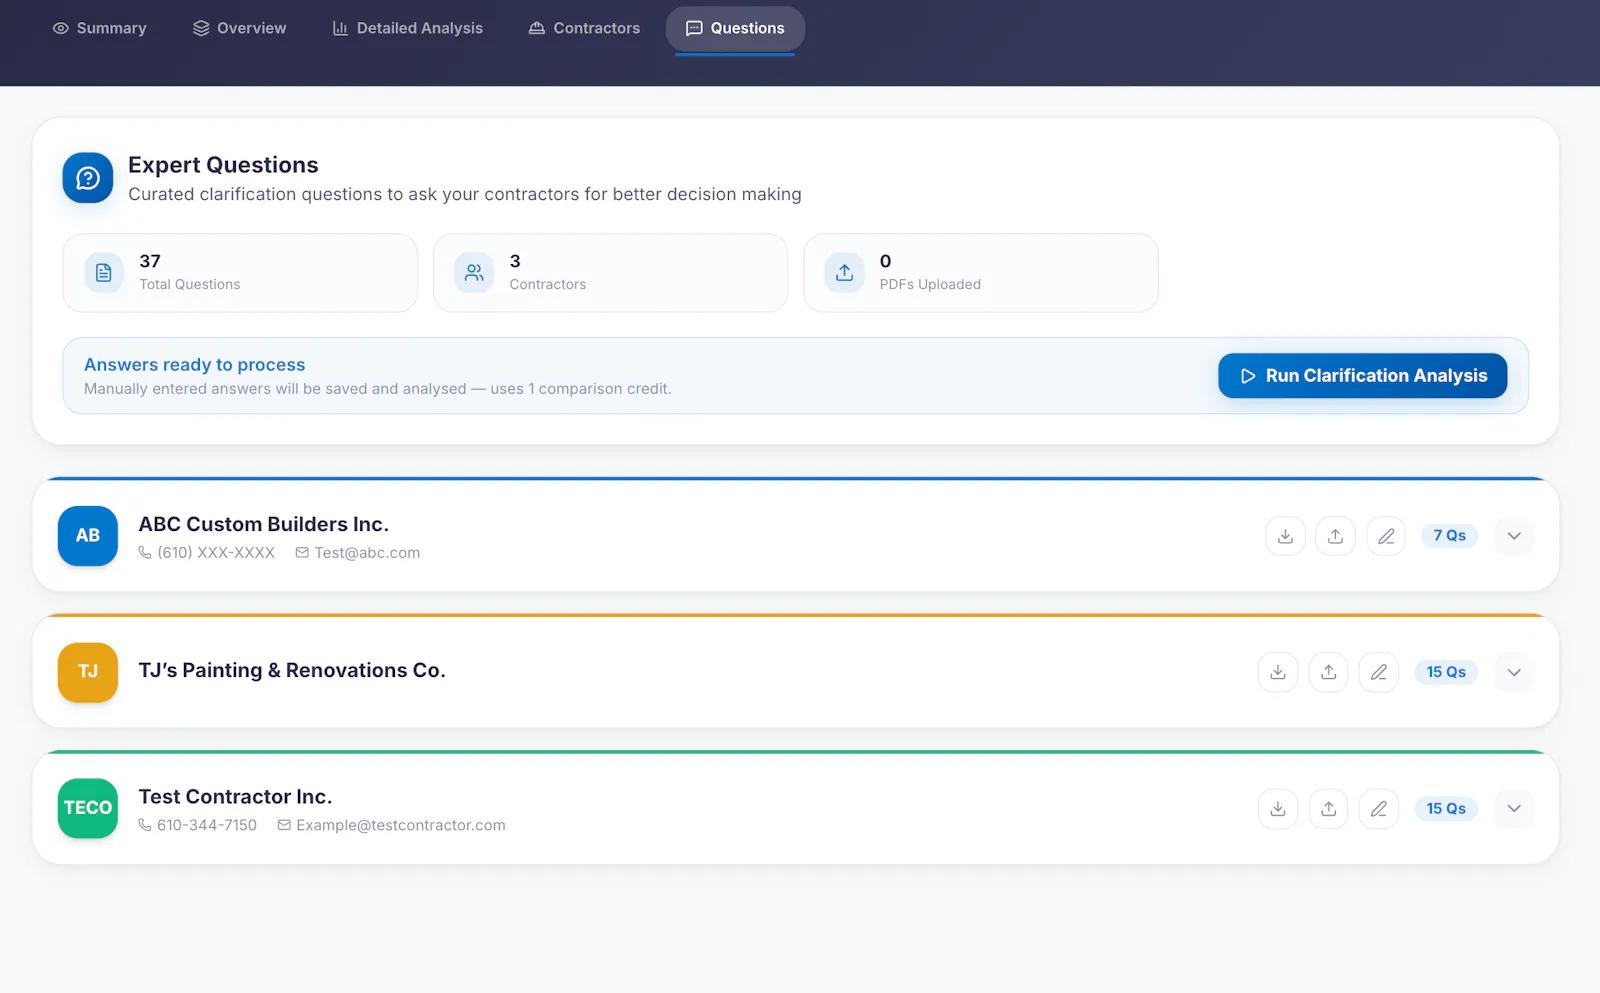The image size is (1600, 993).
Task: Run Clarification Analysis
Action: [1362, 376]
